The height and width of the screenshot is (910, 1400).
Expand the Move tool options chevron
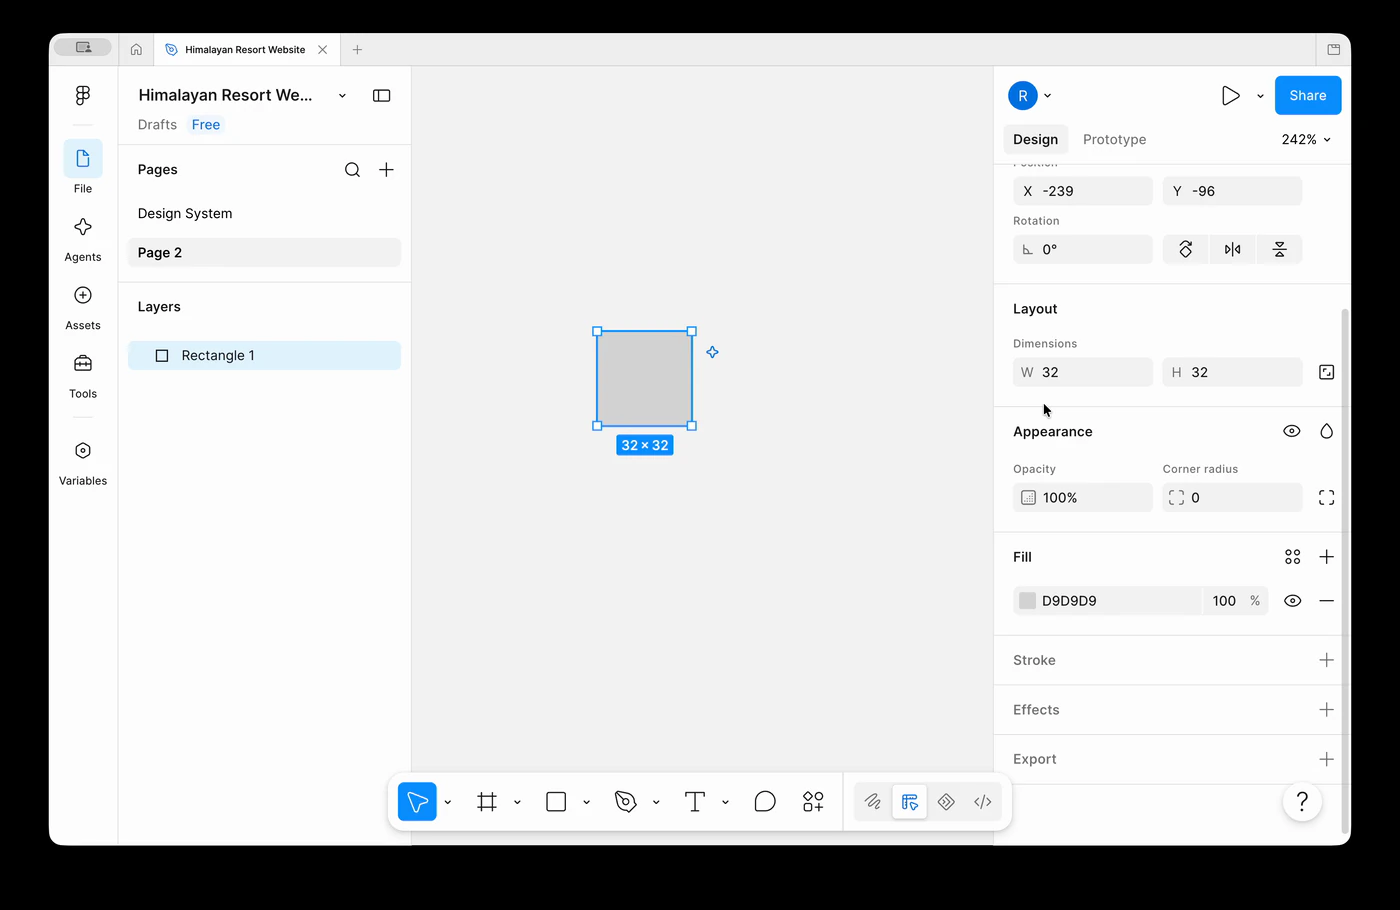(447, 801)
